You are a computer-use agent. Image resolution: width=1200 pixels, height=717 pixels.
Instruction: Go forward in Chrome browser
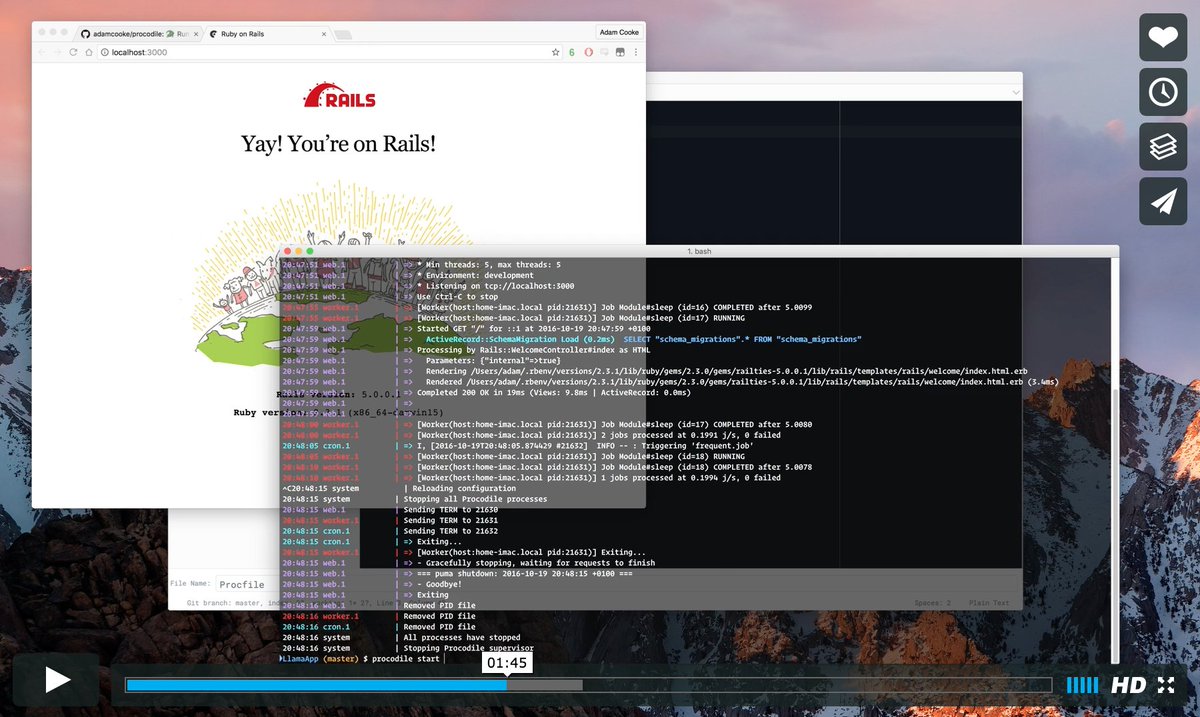[57, 52]
